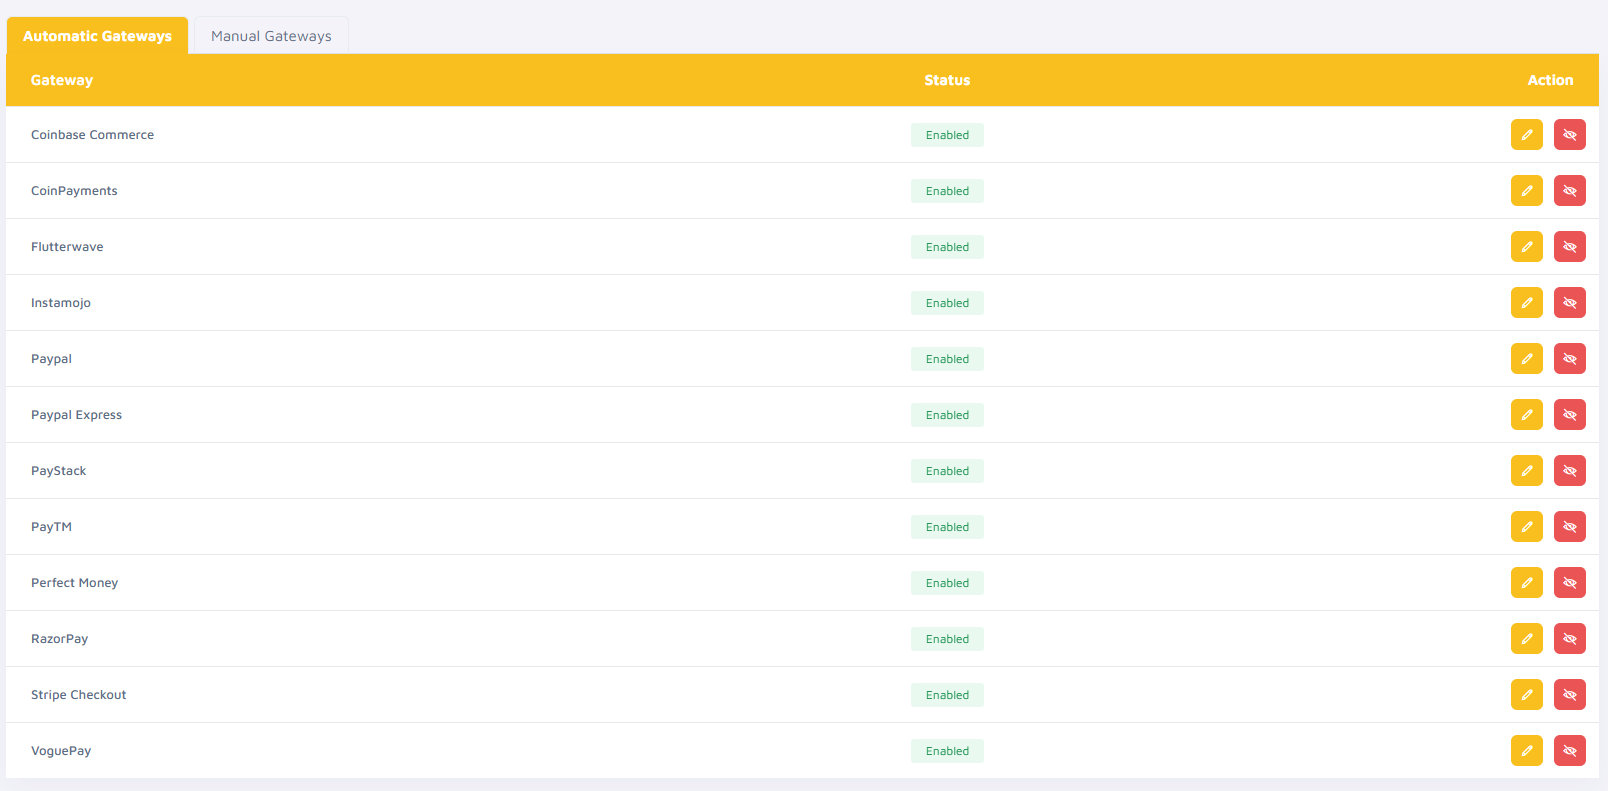Click the PayStack gateway name
1608x791 pixels.
[58, 471]
